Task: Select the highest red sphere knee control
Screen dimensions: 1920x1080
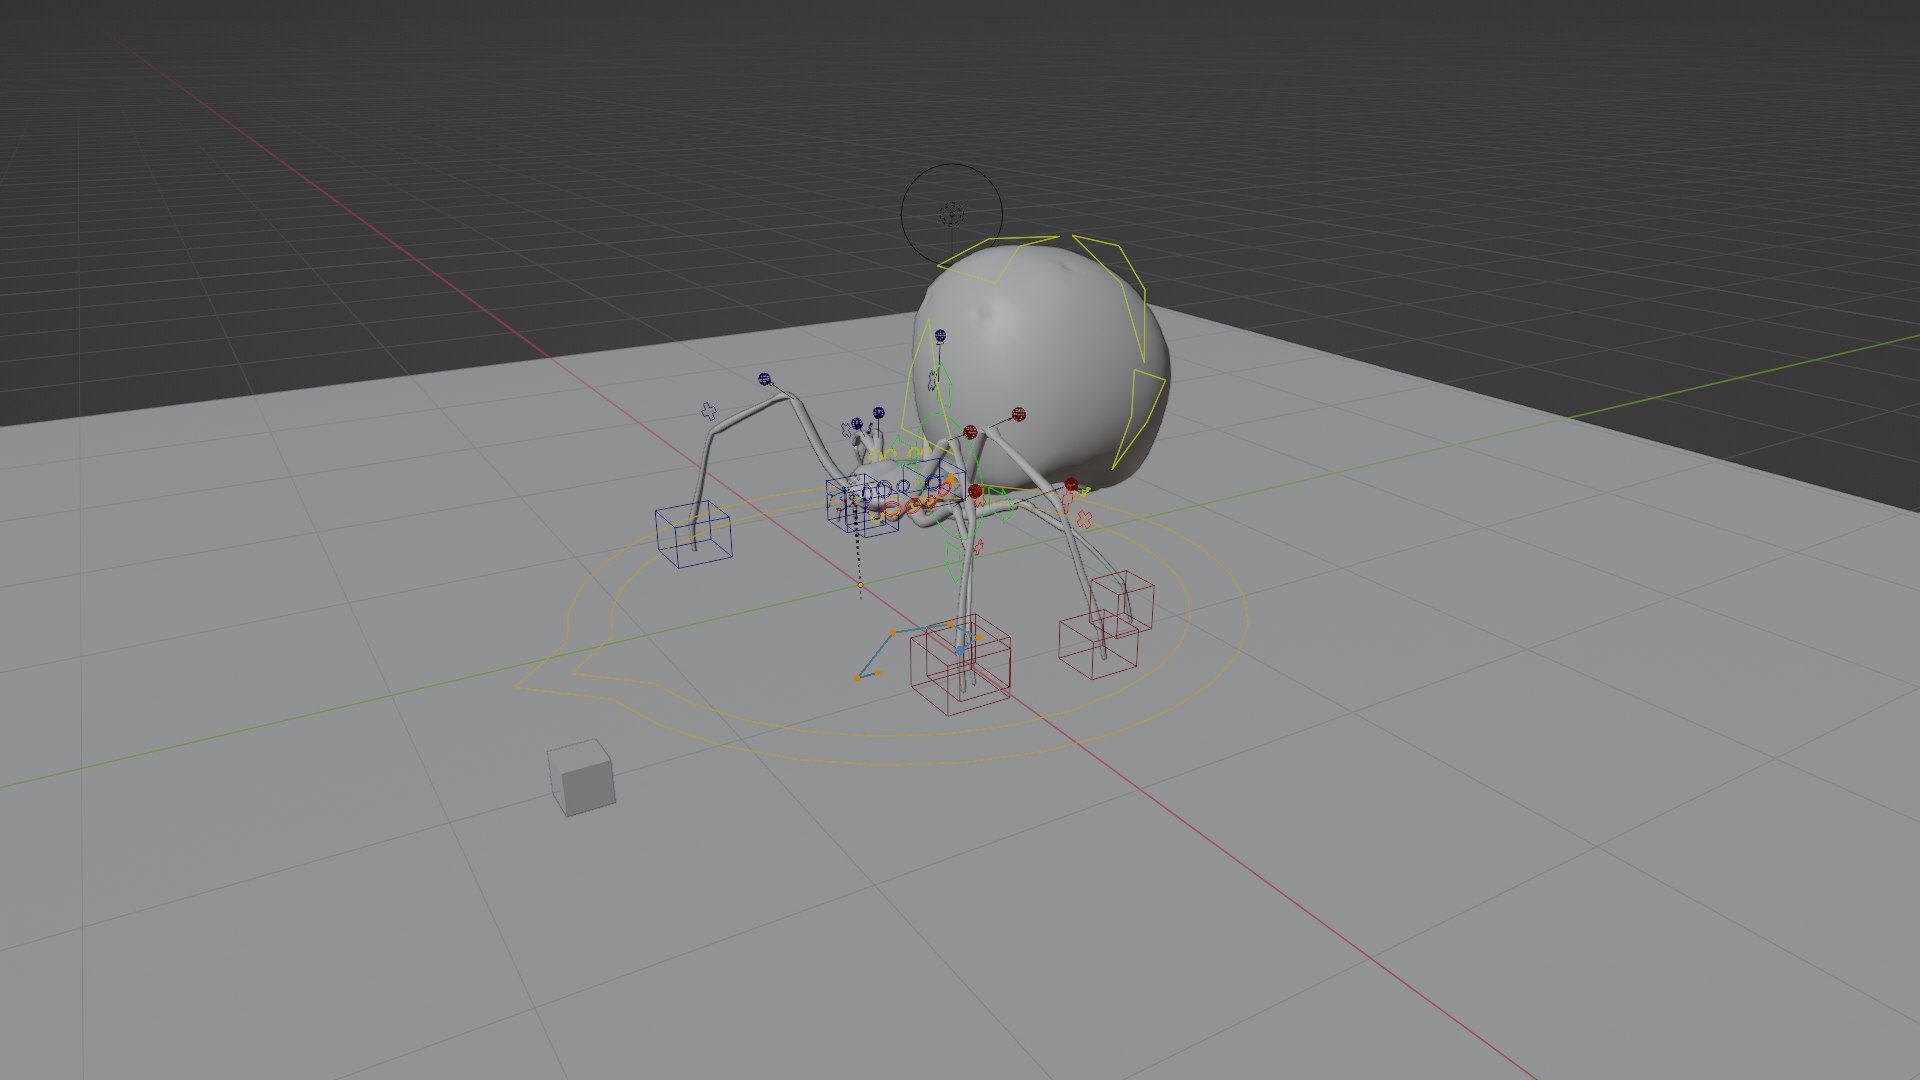Action: click(x=1019, y=413)
